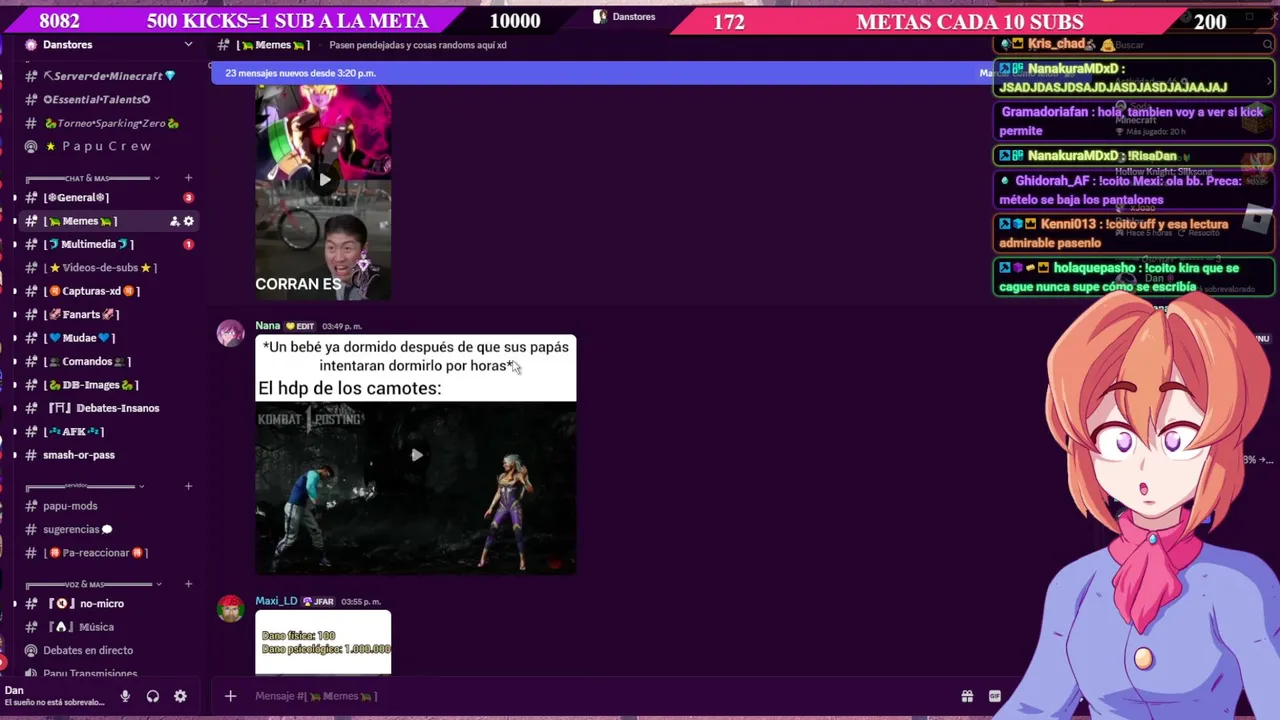
Task: Open the Danstores server dropdown menu
Action: coord(188,45)
